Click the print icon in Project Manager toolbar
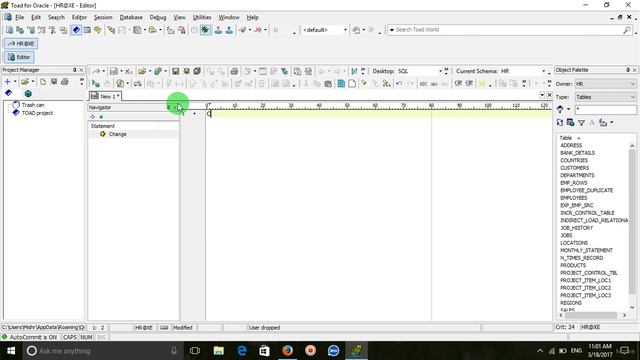640x360 pixels. [64, 82]
